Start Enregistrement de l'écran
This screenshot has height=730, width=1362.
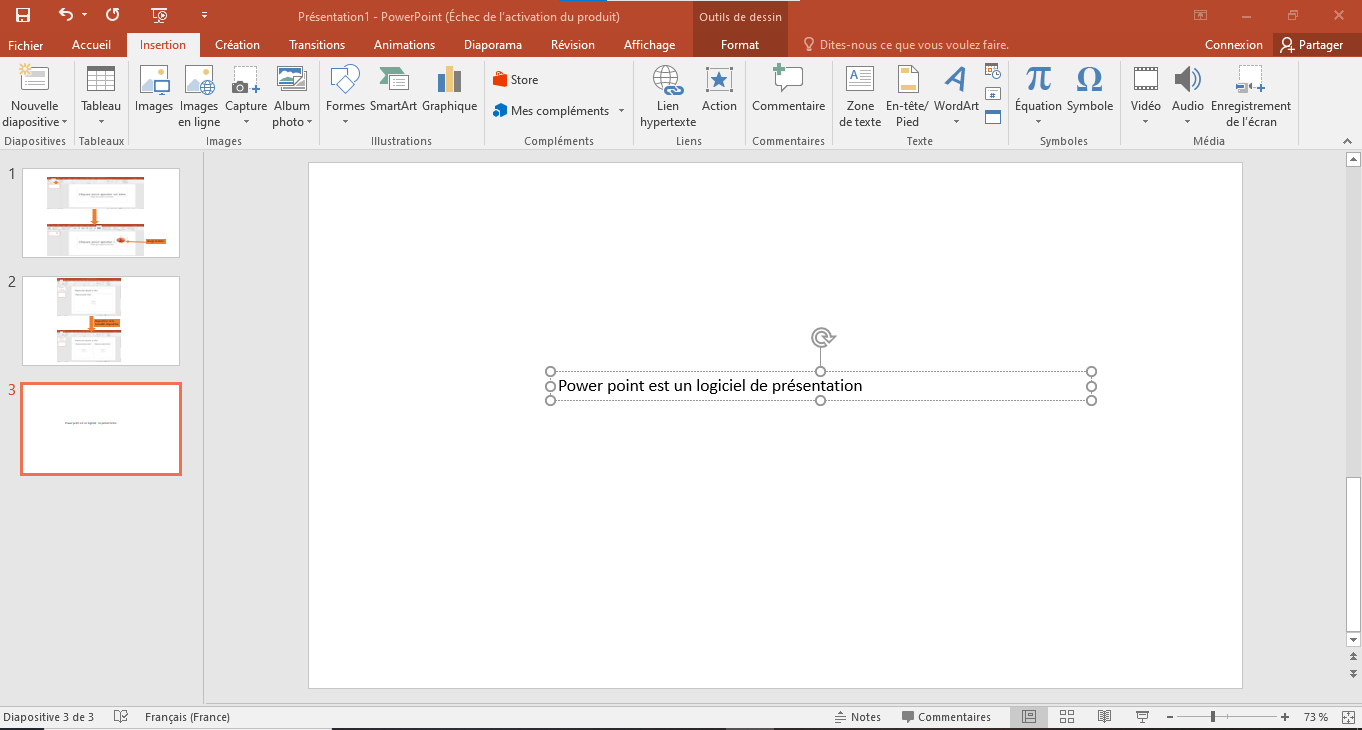[x=1251, y=96]
